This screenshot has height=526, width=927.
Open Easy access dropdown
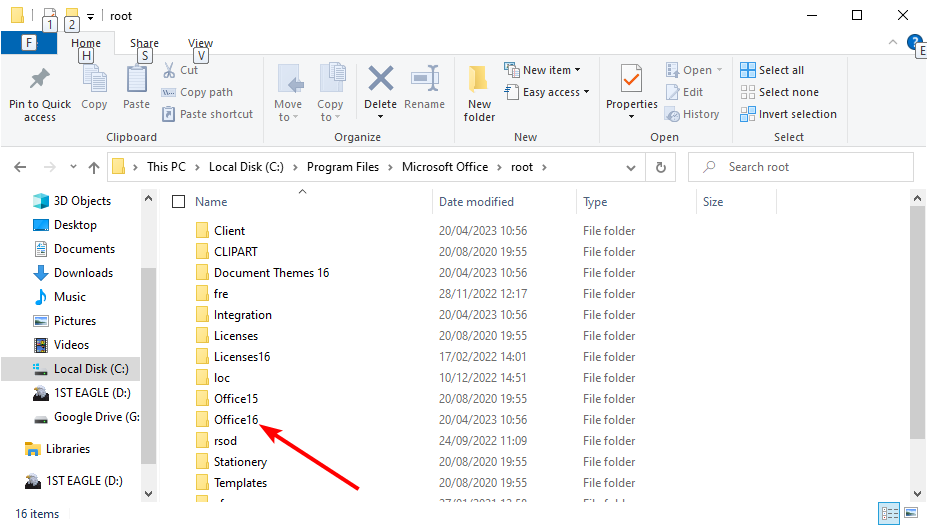click(x=547, y=92)
